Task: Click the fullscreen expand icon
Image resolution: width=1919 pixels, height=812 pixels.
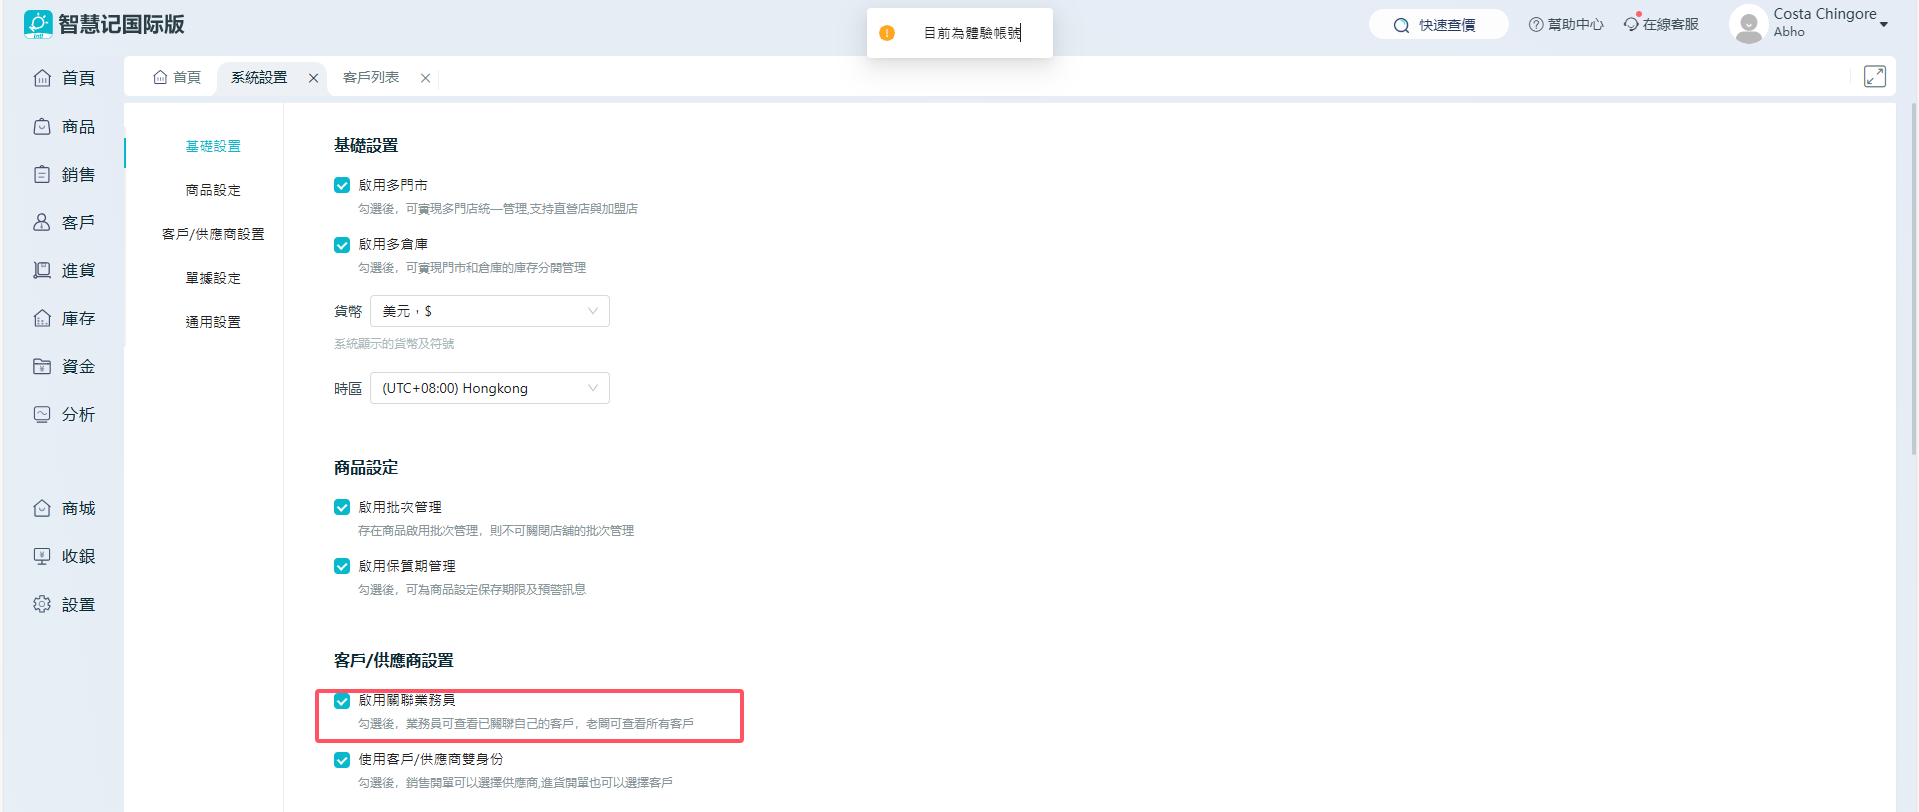Action: 1874,77
